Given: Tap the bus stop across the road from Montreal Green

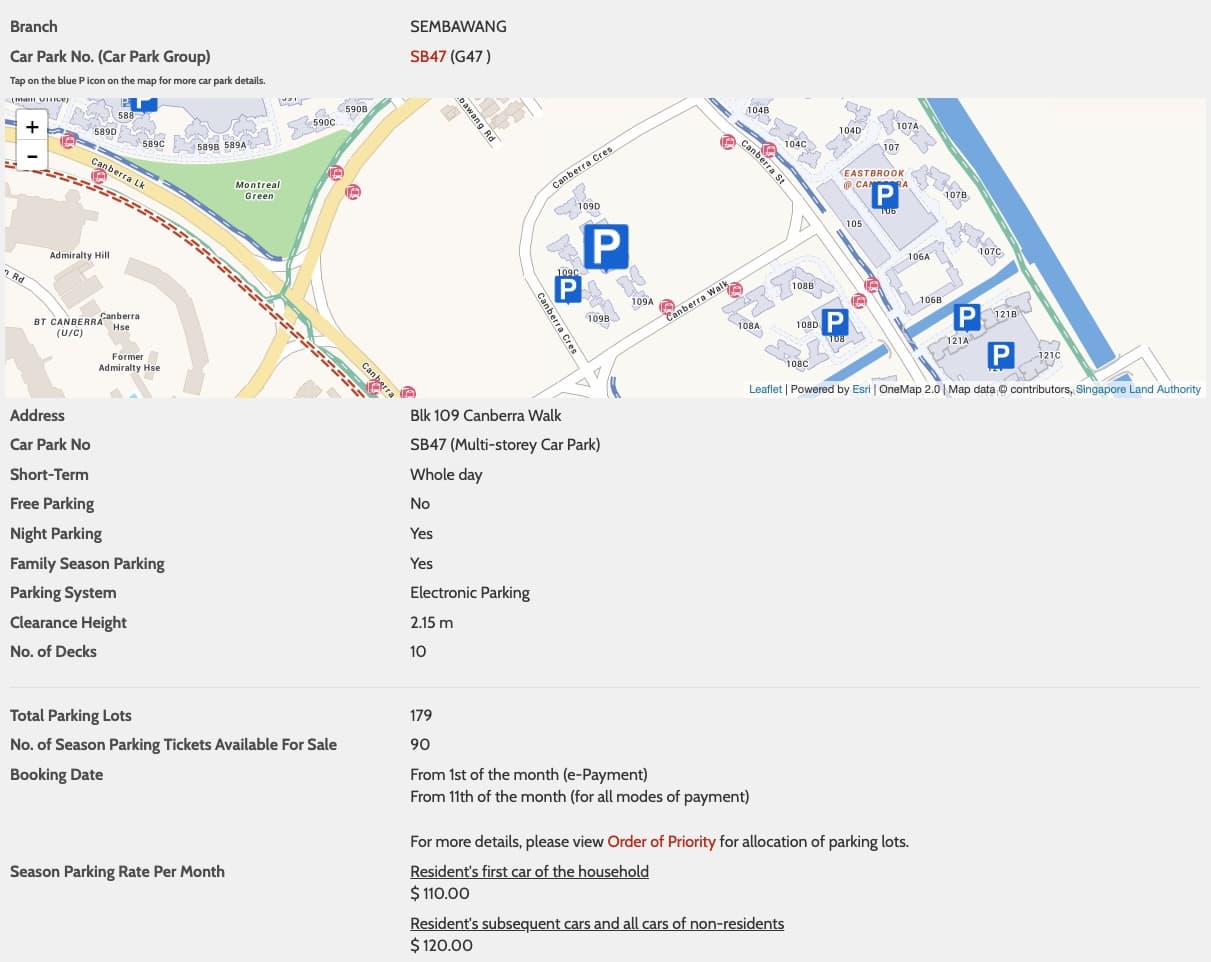Looking at the screenshot, I should tap(353, 192).
